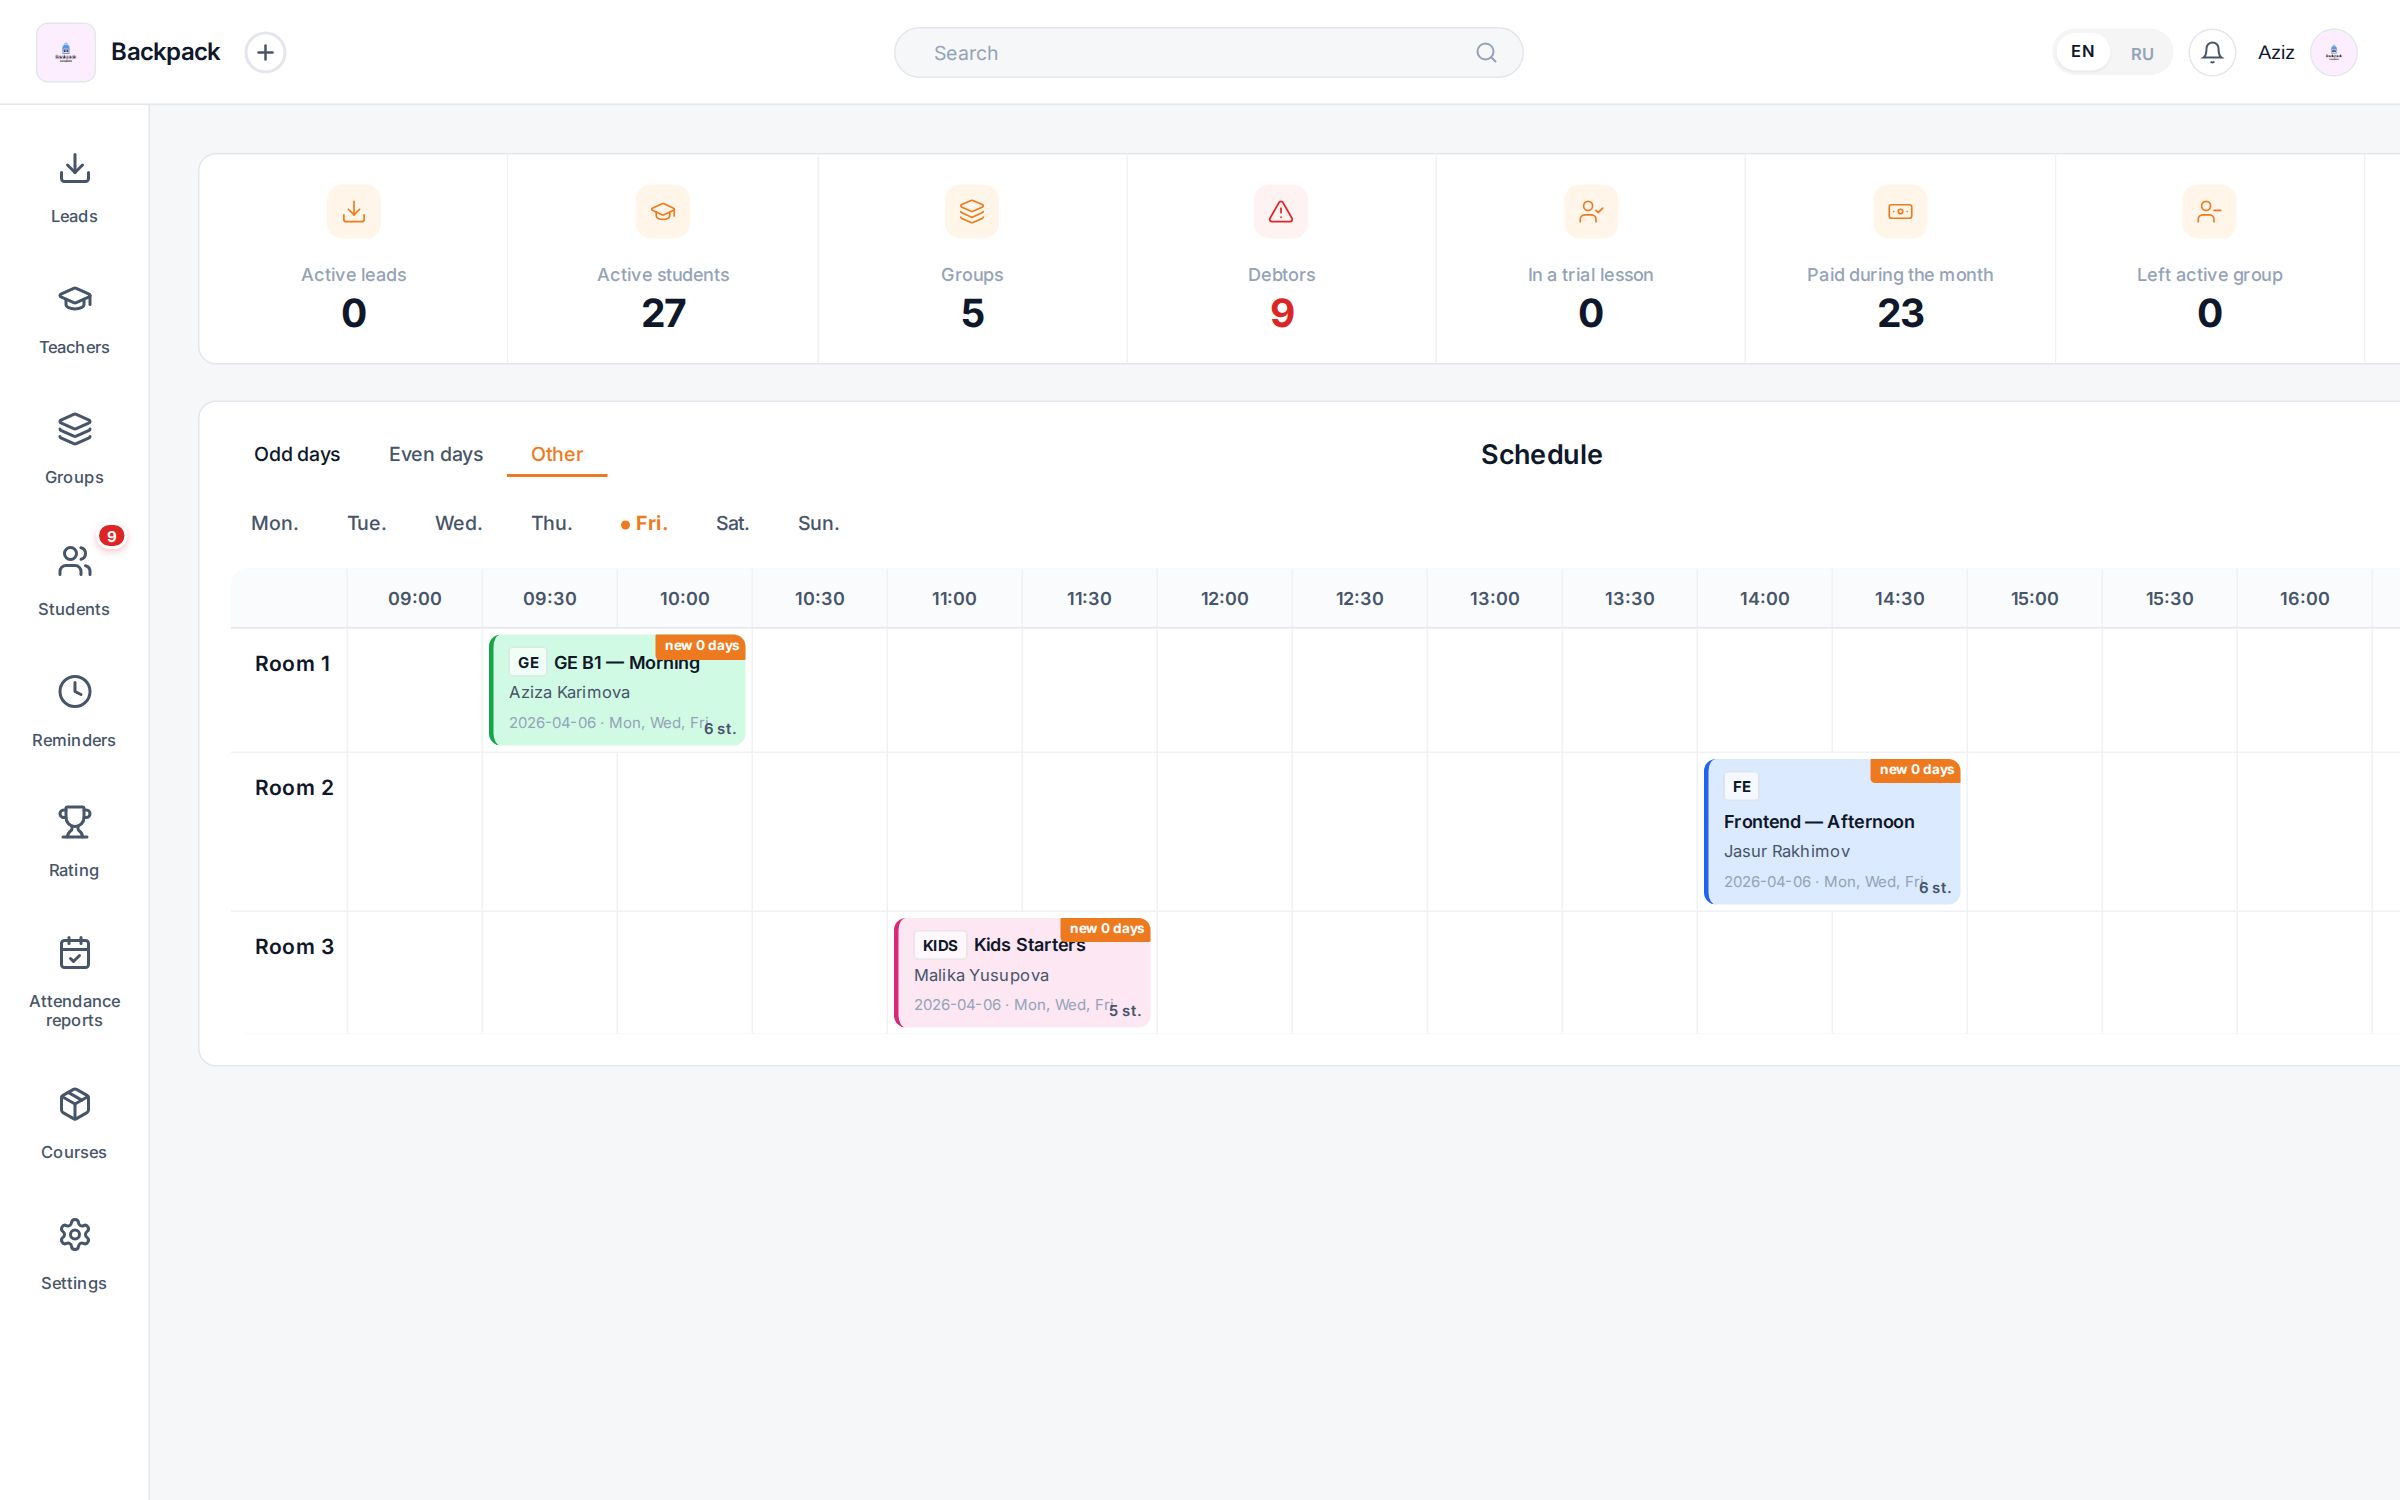Click teacher name Jasur Rakhimov
The height and width of the screenshot is (1500, 2400).
pos(1787,851)
